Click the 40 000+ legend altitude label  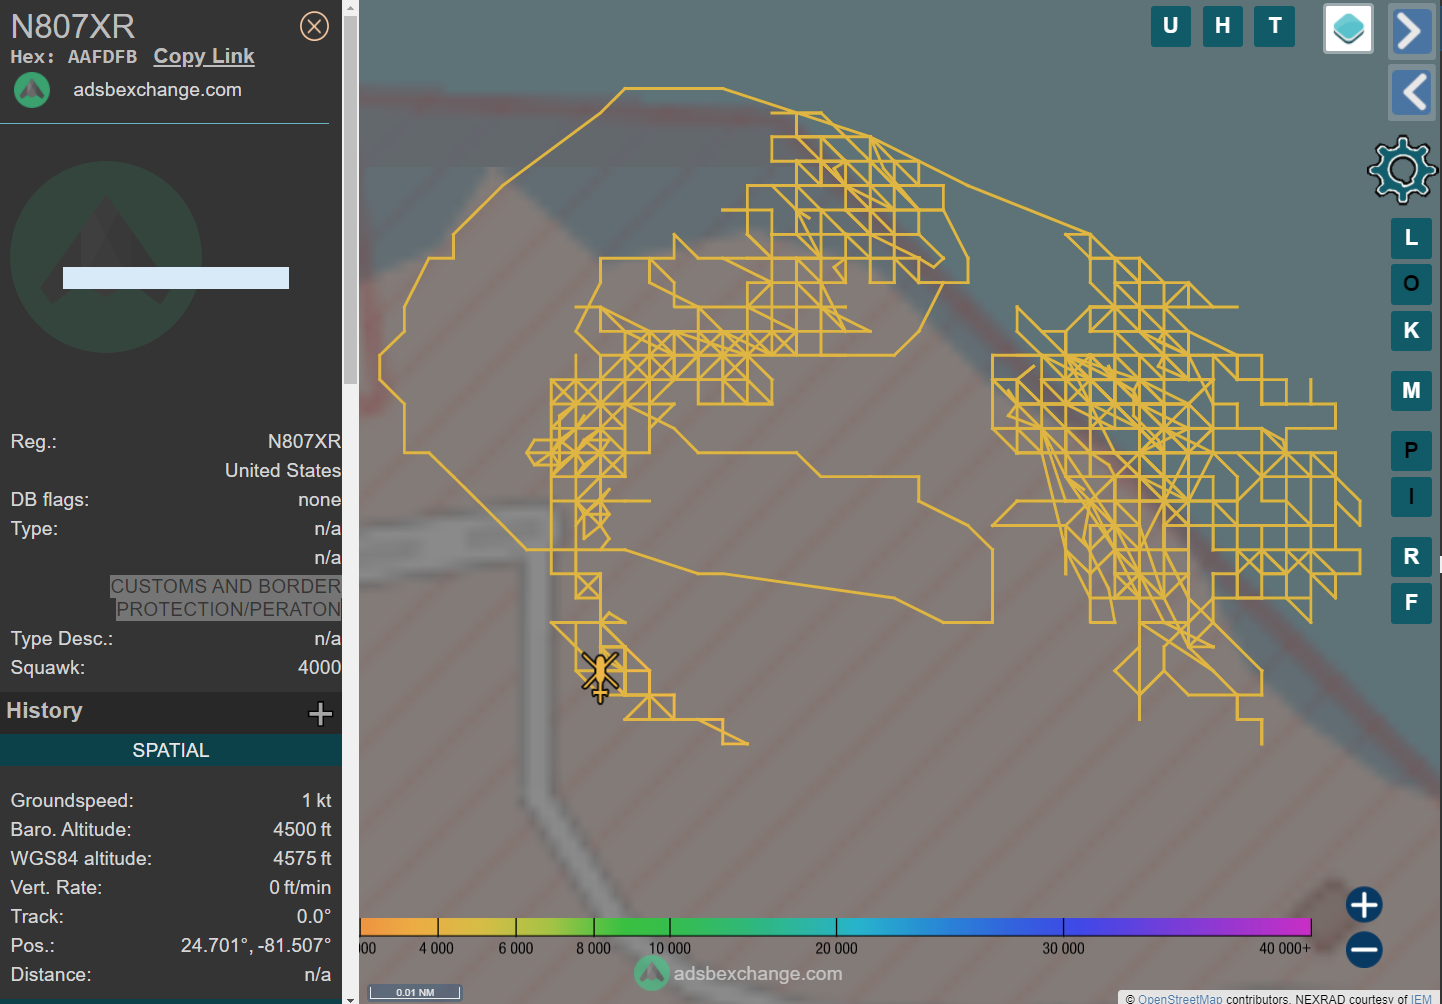[1284, 949]
